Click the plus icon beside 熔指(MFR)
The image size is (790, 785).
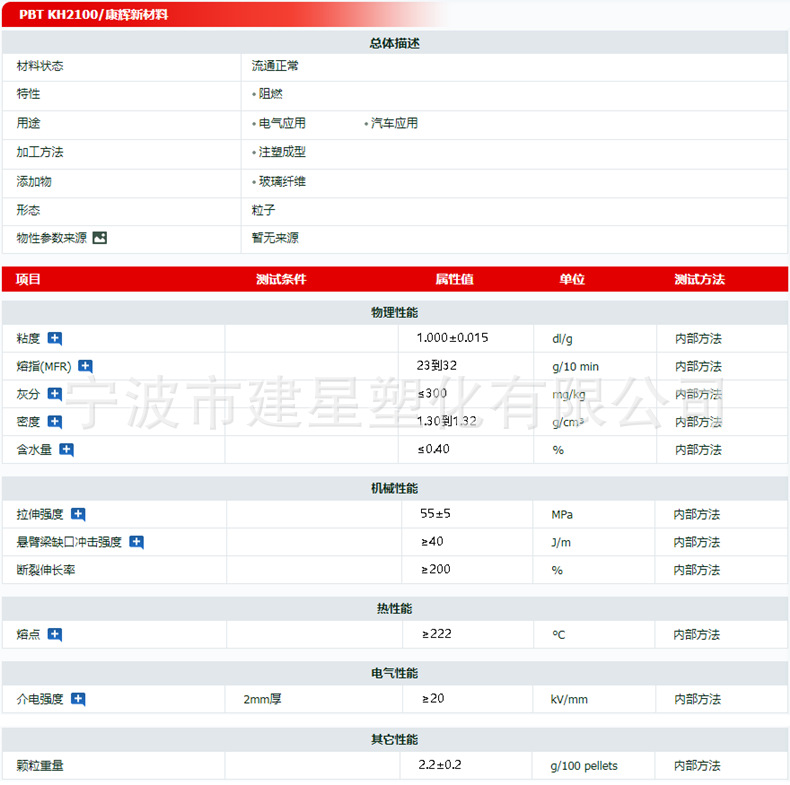click(85, 366)
